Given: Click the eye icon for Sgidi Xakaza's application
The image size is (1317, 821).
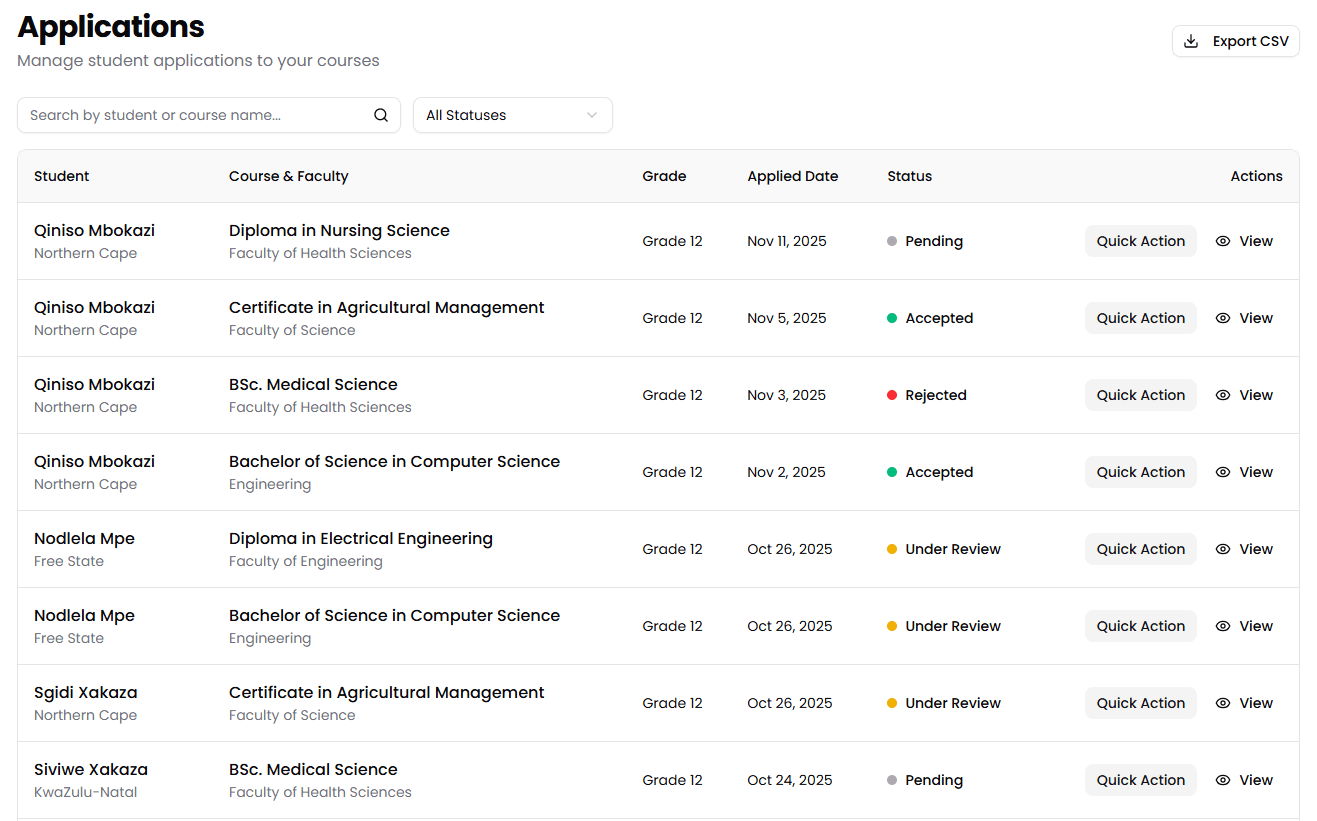Looking at the screenshot, I should tap(1222, 702).
